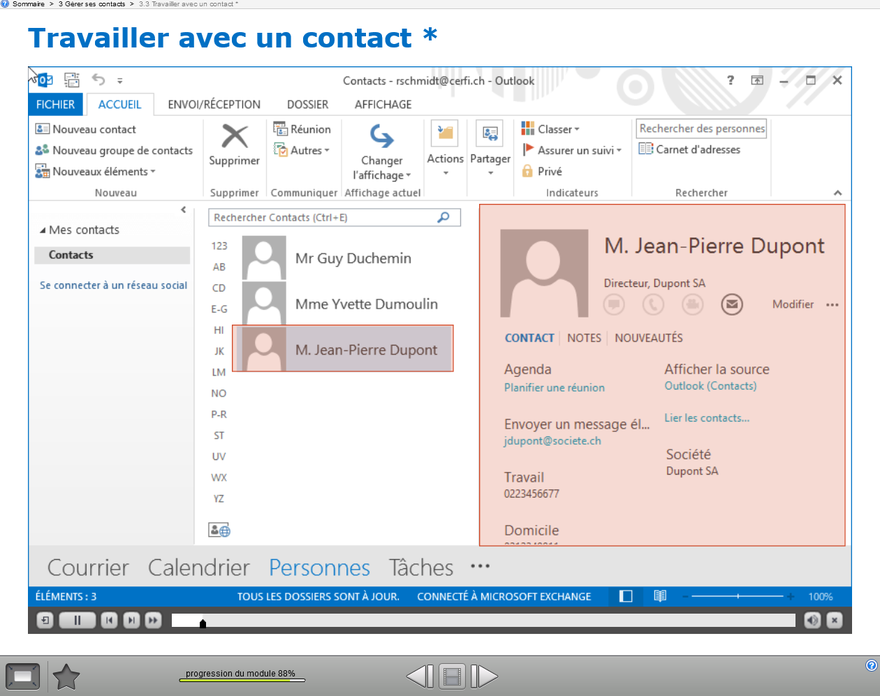The height and width of the screenshot is (696, 880).
Task: Click the email envelope icon on contact card
Action: 732,304
